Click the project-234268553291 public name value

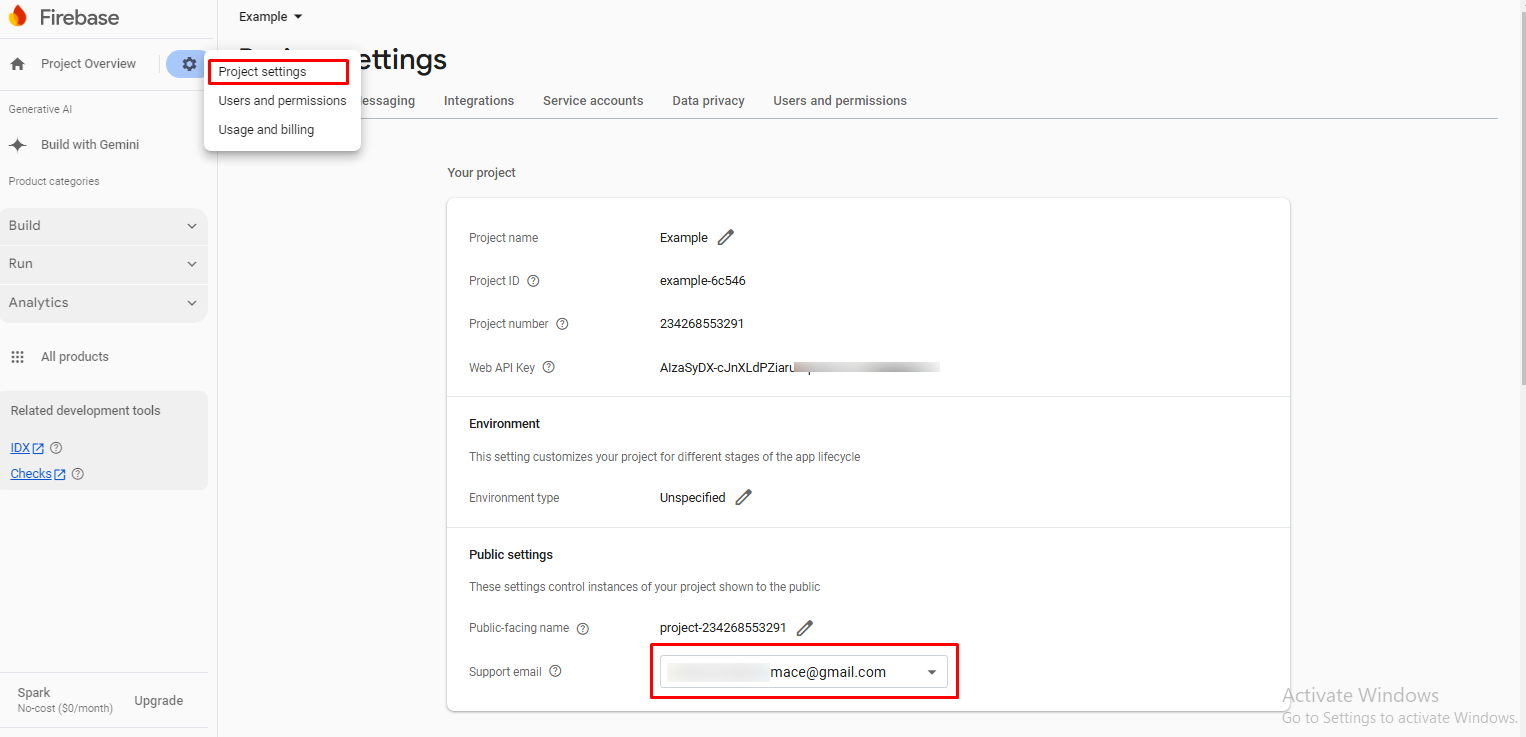(723, 628)
